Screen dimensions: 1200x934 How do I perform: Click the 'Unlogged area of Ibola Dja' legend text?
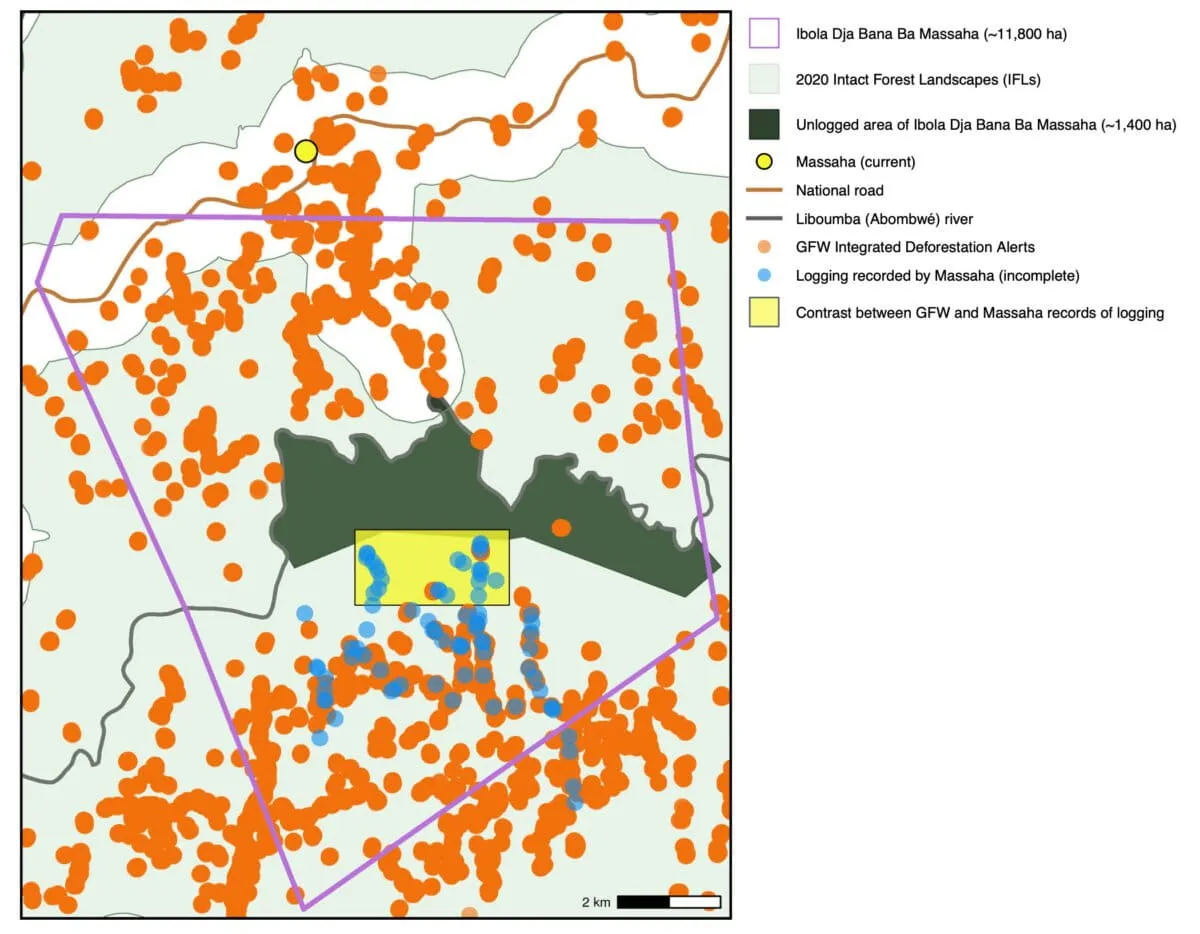(987, 126)
